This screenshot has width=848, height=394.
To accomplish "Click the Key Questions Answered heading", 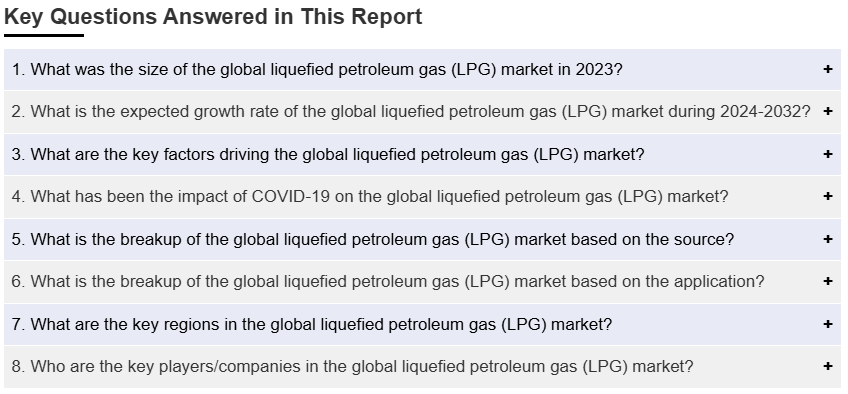I will click(213, 16).
